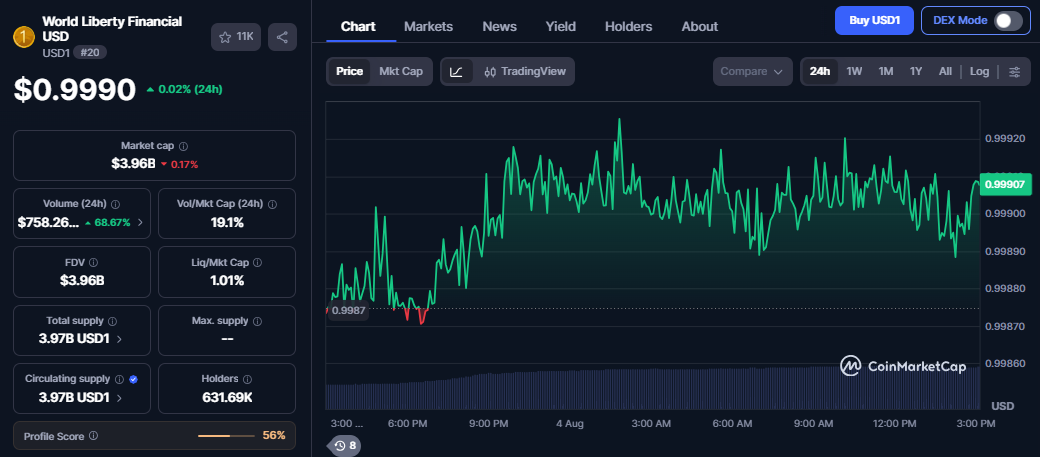1040x457 pixels.
Task: Click info icon next to Total supply
Action: tap(112, 321)
